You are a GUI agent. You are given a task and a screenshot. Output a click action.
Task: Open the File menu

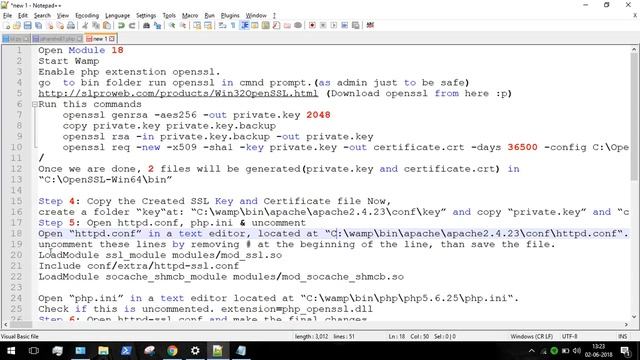click(x=7, y=16)
